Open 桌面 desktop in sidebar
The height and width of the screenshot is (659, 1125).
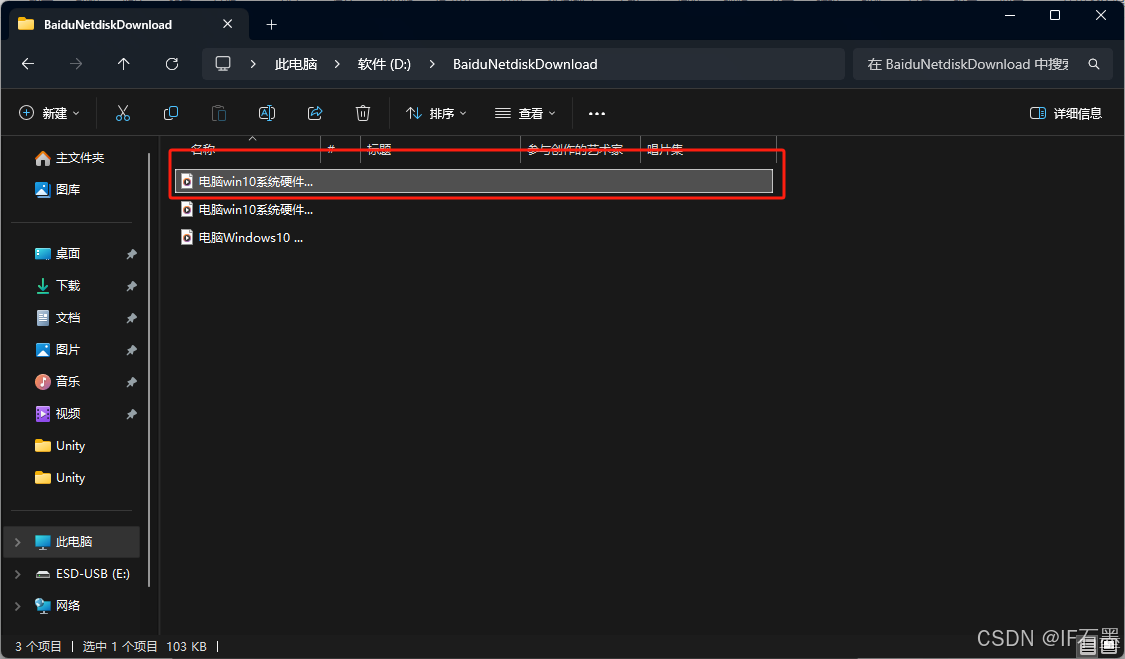[57, 253]
